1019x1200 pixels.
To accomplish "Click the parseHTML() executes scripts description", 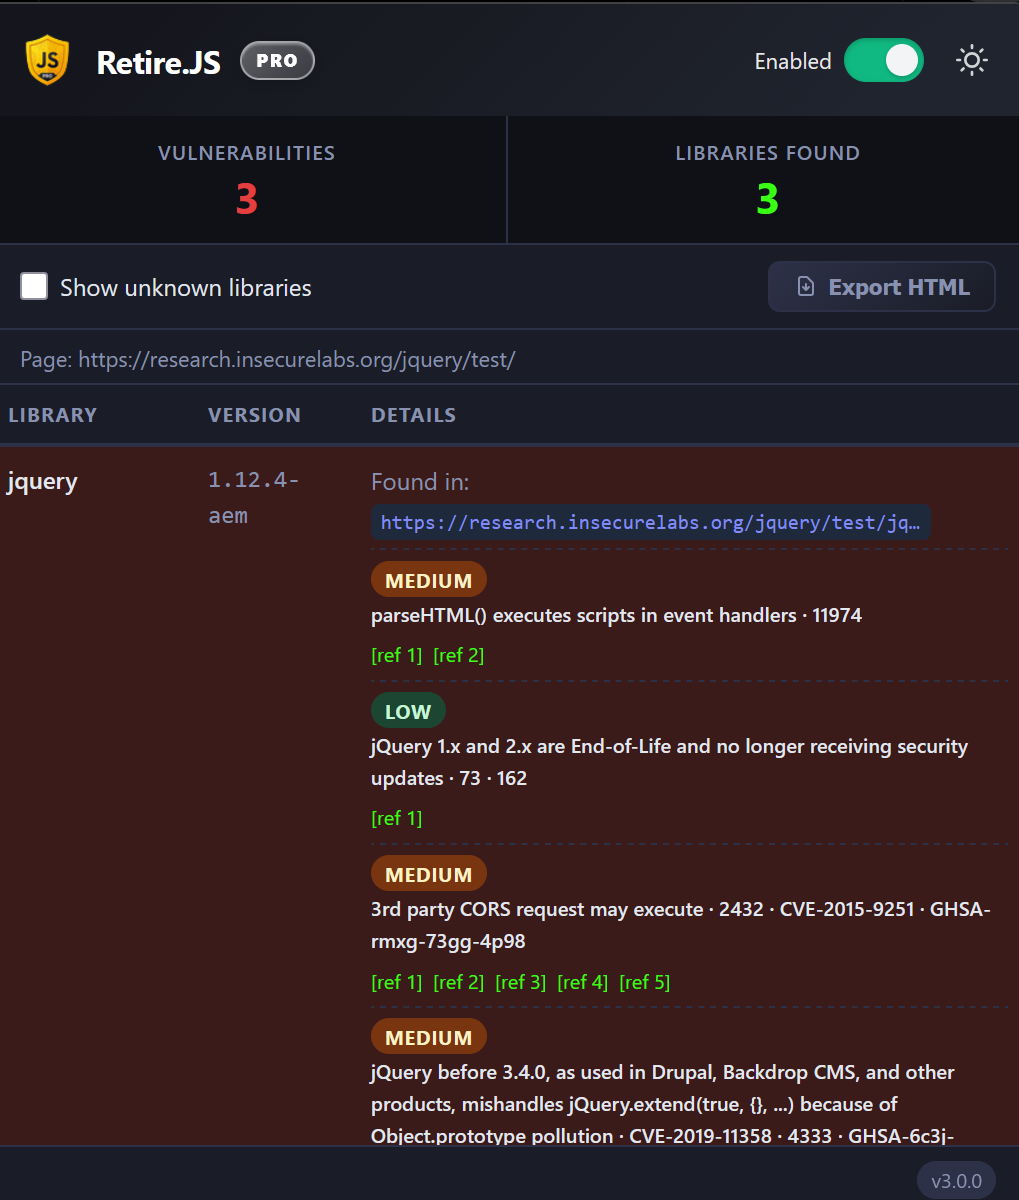I will (616, 616).
